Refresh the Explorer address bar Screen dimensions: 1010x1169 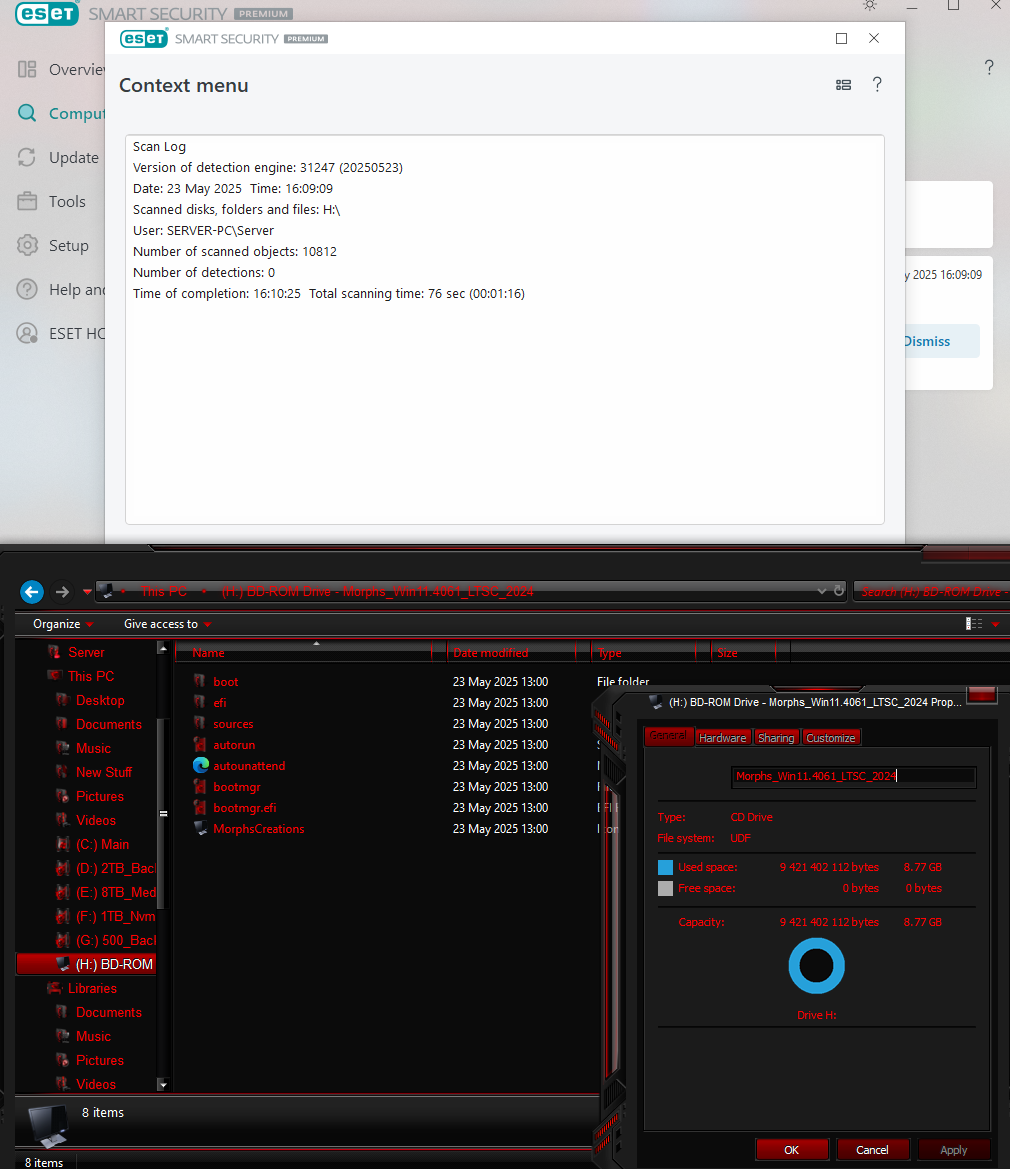[839, 591]
